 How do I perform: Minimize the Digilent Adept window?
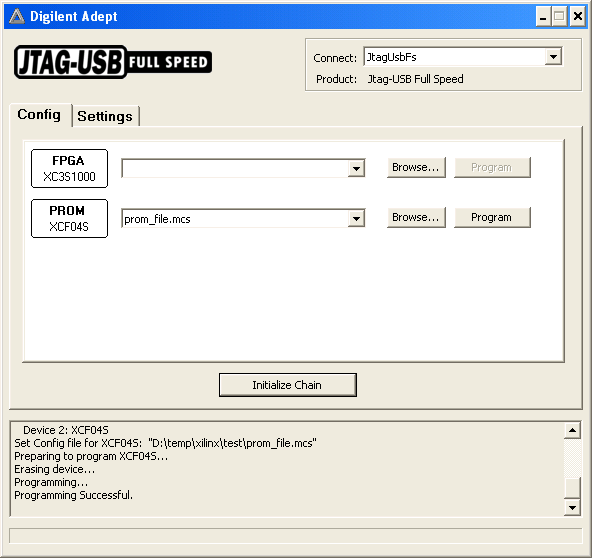pos(543,17)
